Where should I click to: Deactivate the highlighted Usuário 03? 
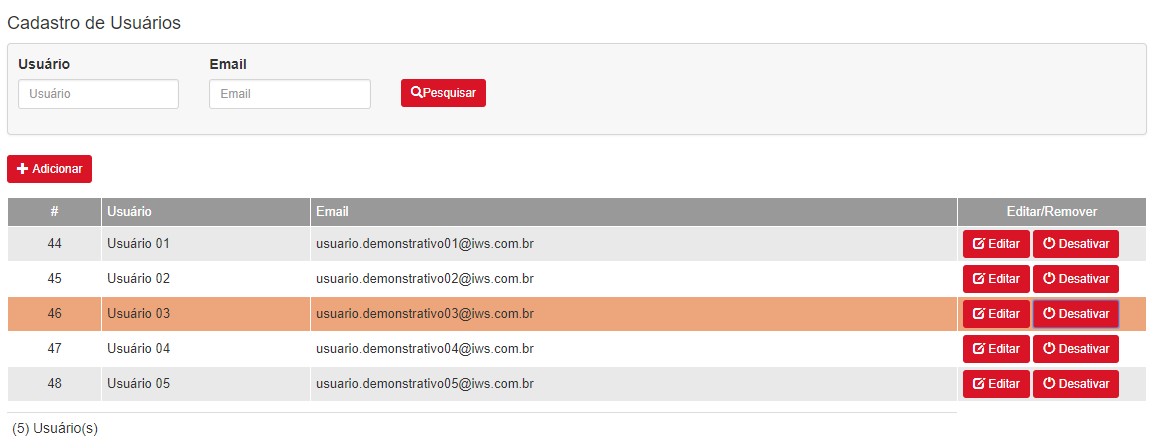coord(1075,314)
